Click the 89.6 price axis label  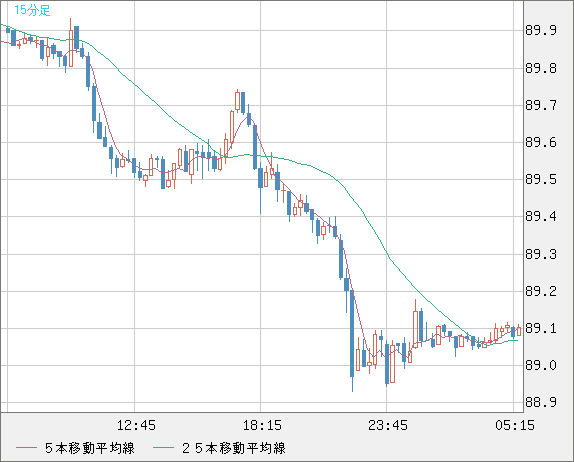[541, 142]
